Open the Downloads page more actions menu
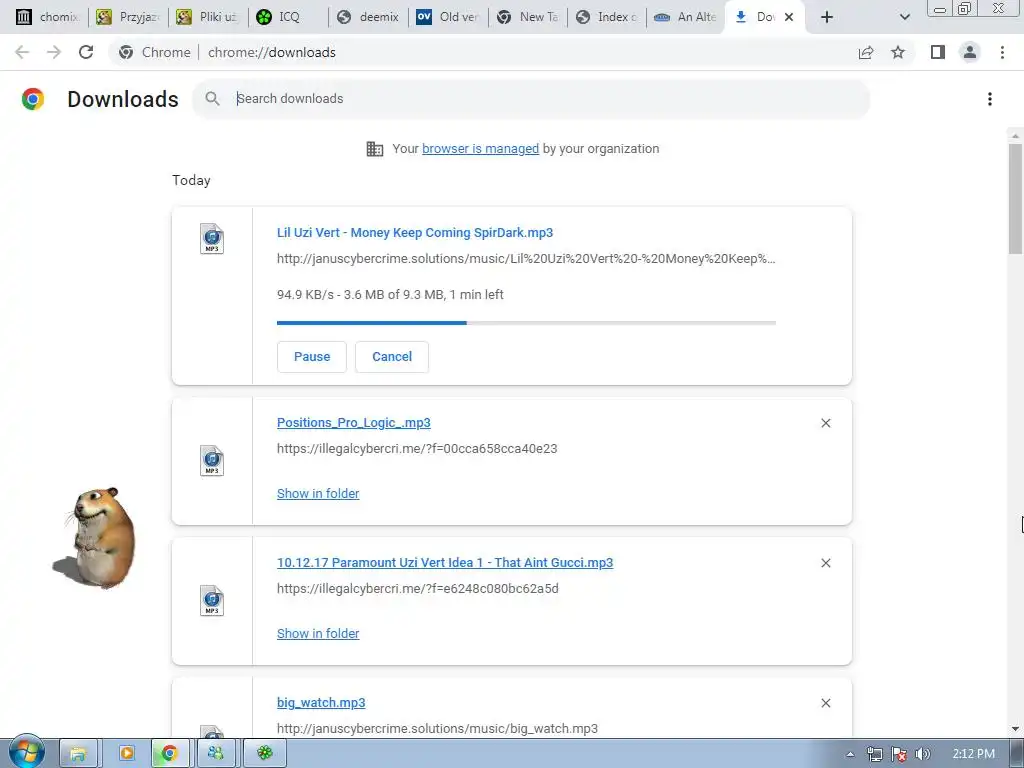The image size is (1024, 768). (990, 99)
